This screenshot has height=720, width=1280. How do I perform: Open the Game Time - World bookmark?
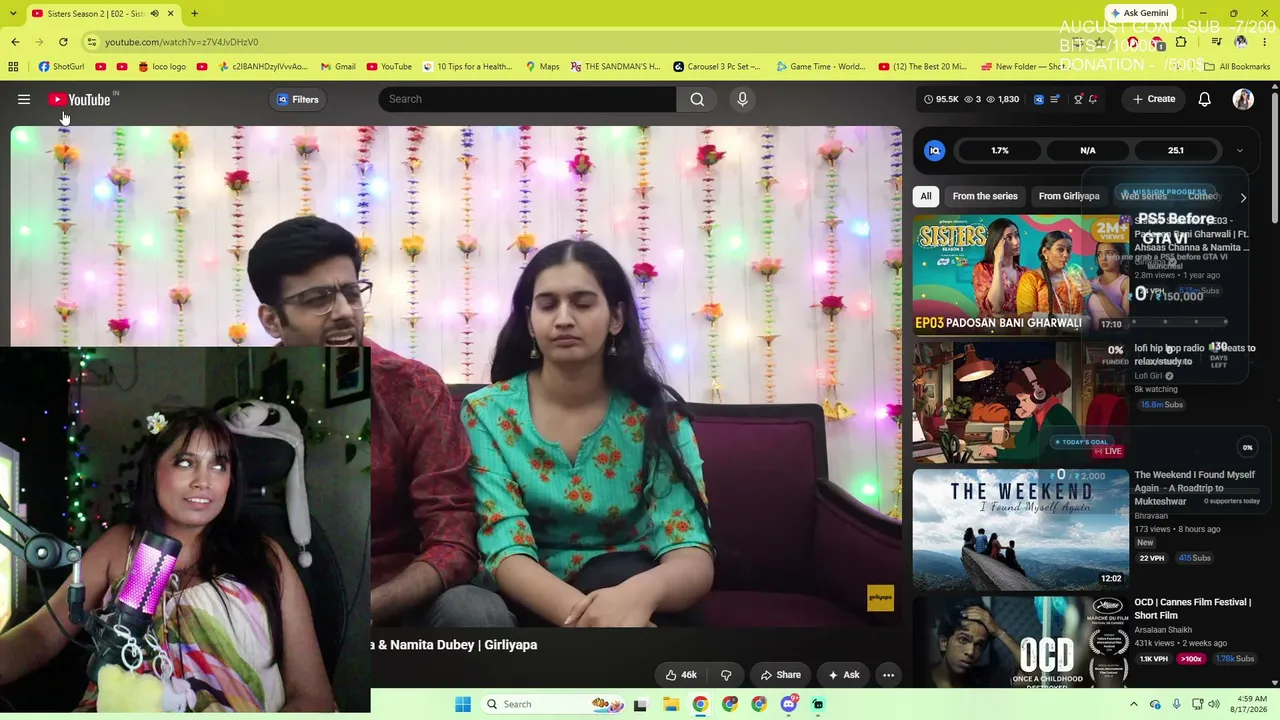(x=821, y=67)
